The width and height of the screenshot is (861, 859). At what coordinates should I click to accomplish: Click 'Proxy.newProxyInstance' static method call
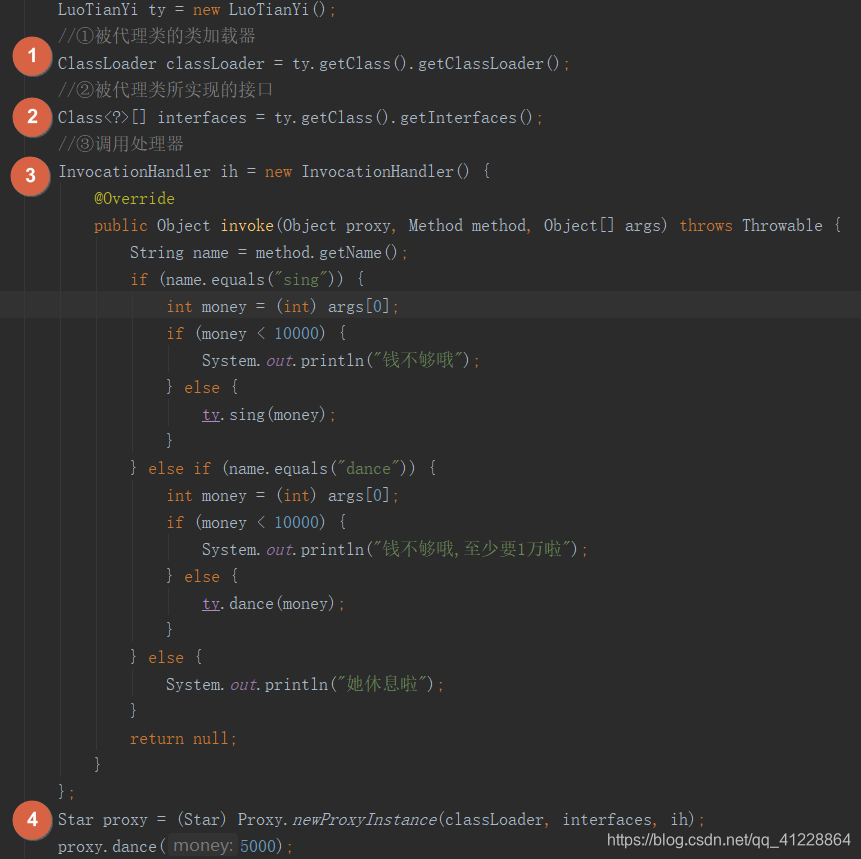pyautogui.click(x=337, y=819)
